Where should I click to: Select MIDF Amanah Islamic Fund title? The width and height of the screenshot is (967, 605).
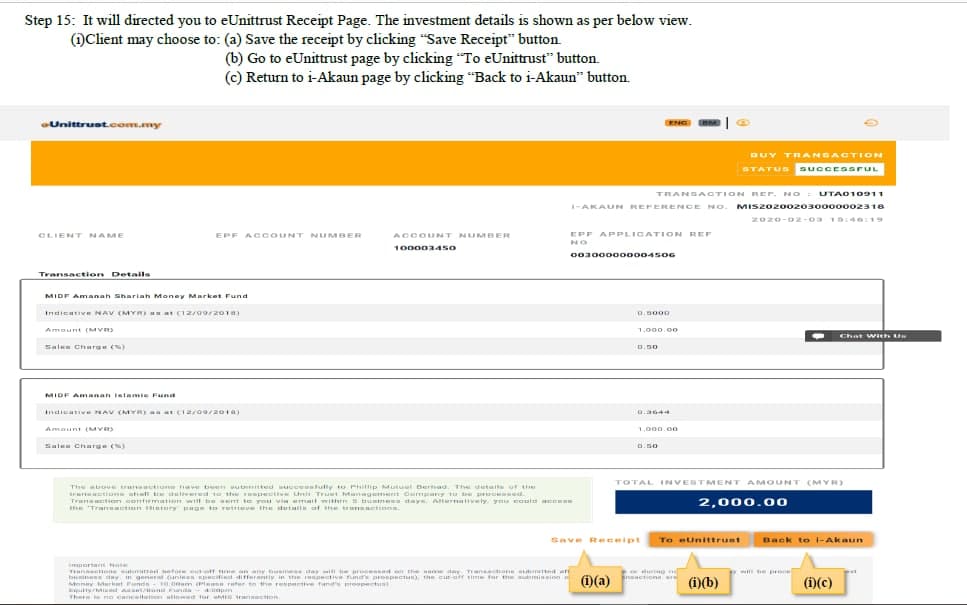point(110,395)
